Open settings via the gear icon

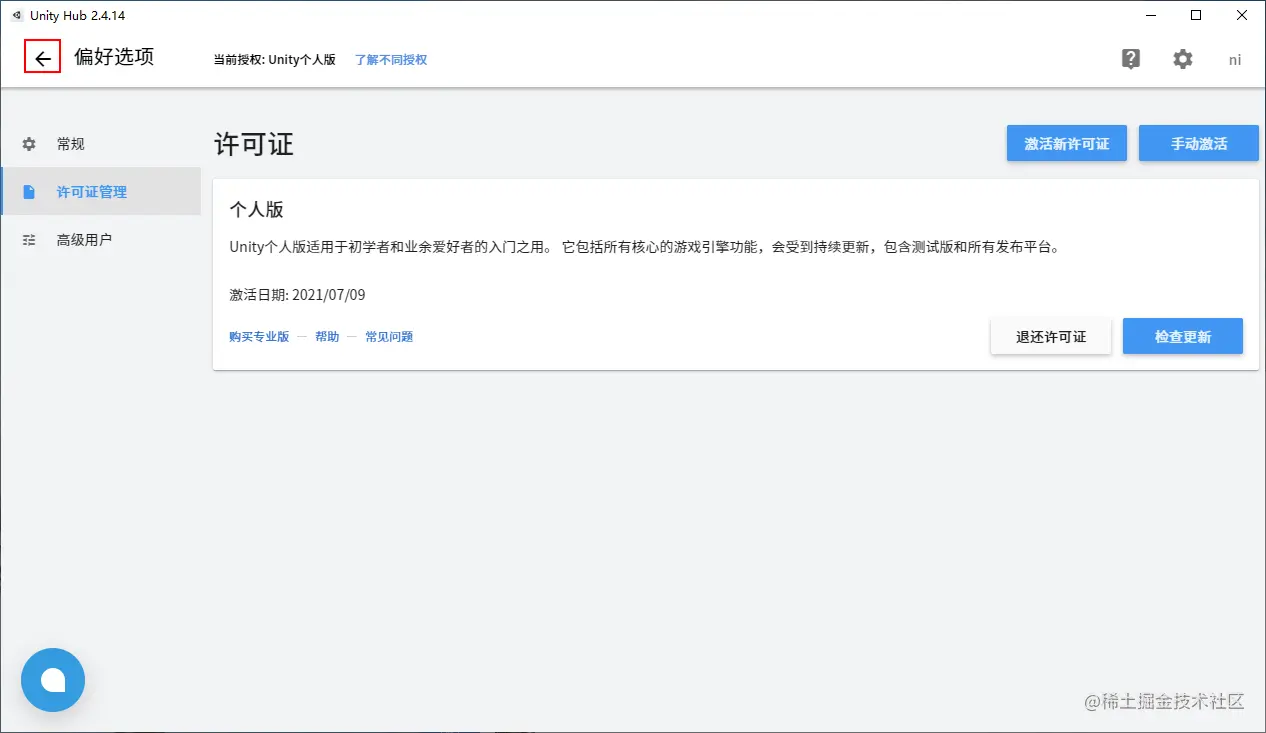pyautogui.click(x=1183, y=59)
